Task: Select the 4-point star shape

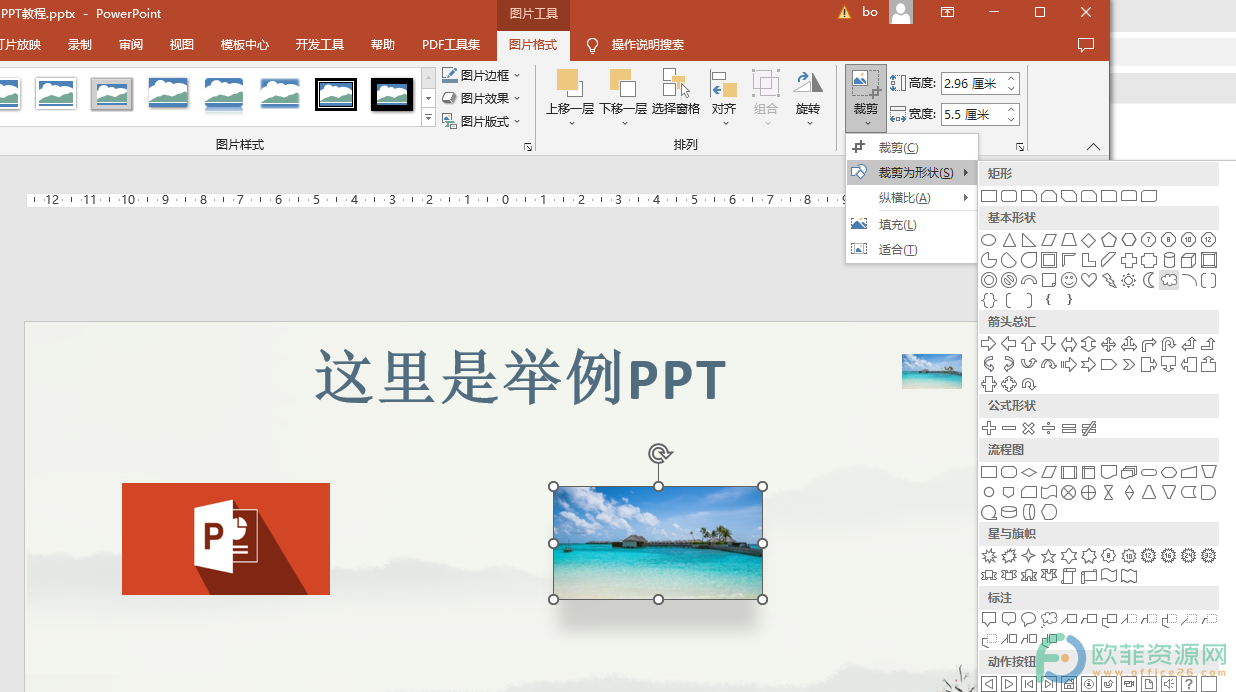Action: (x=1029, y=556)
